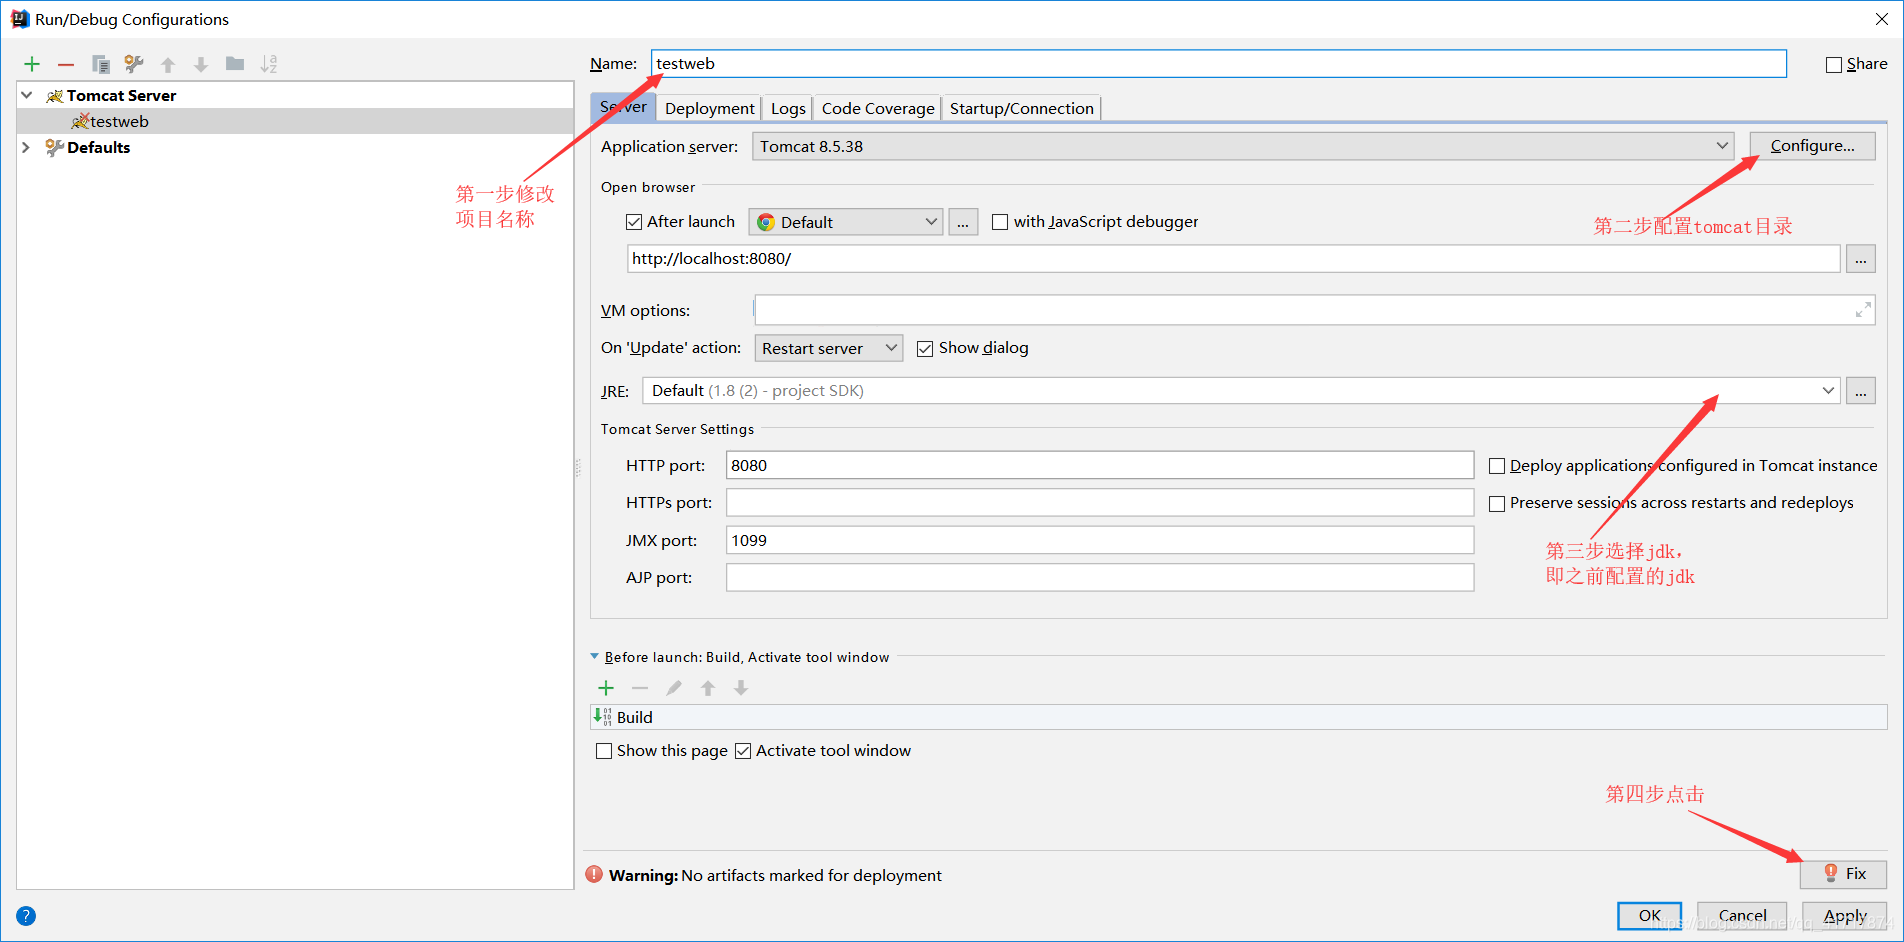Expand VM options field icon

coord(1863,311)
